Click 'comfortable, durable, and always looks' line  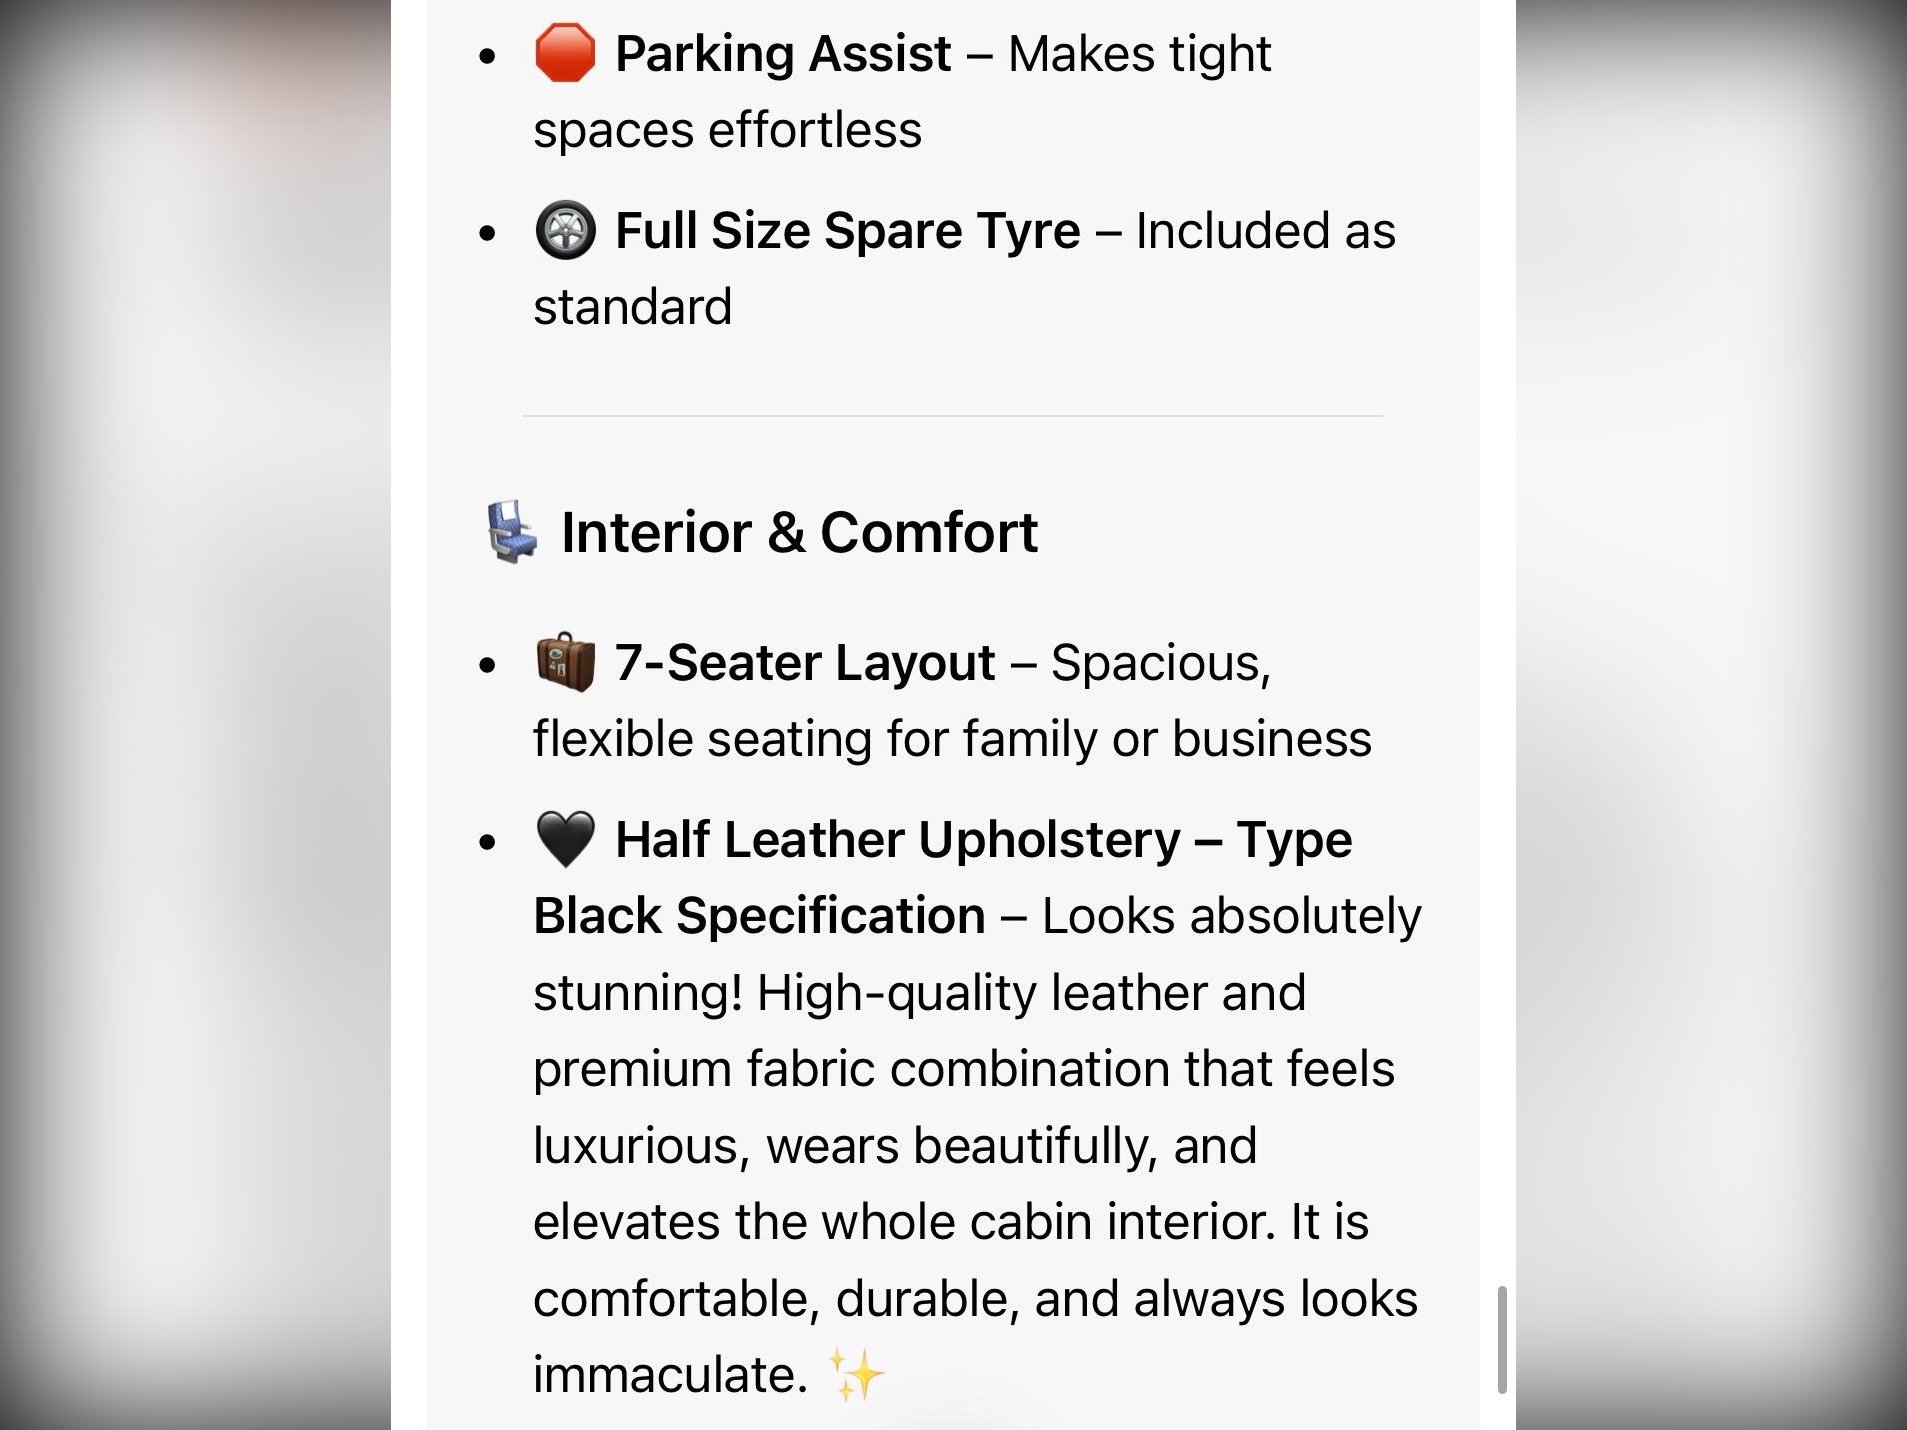(975, 1300)
